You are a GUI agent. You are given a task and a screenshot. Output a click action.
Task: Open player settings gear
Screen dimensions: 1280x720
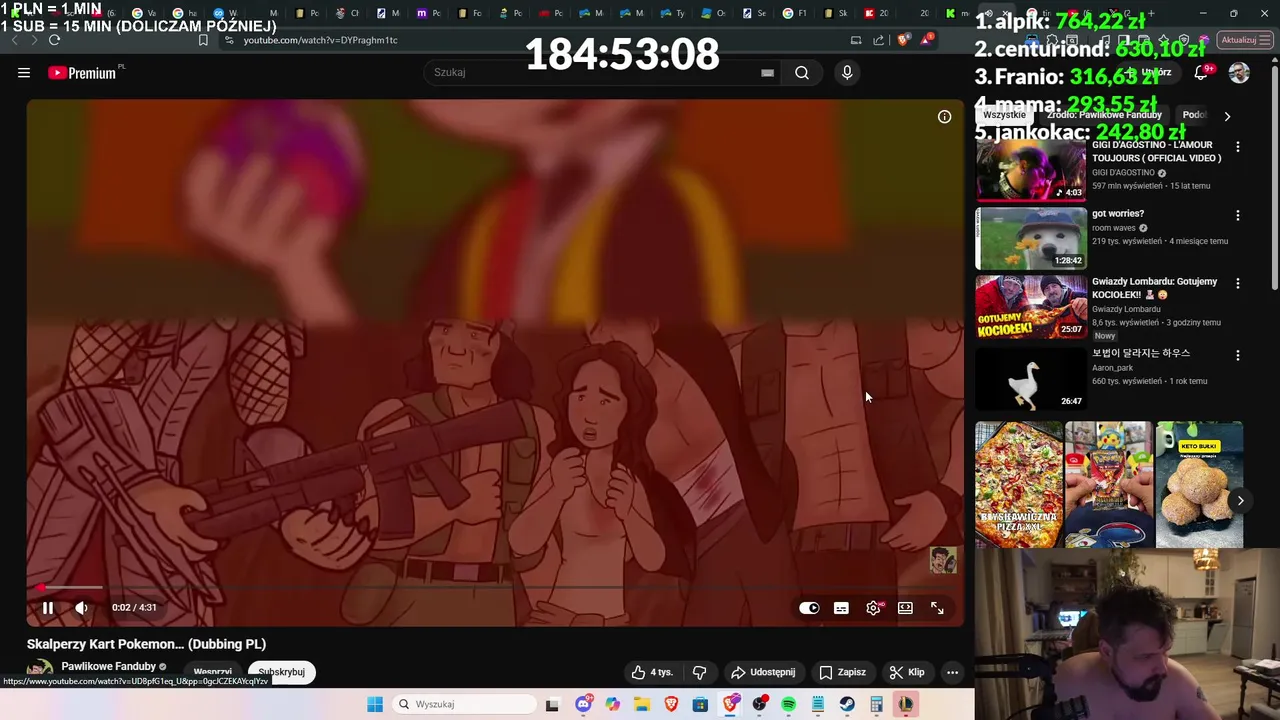point(873,608)
